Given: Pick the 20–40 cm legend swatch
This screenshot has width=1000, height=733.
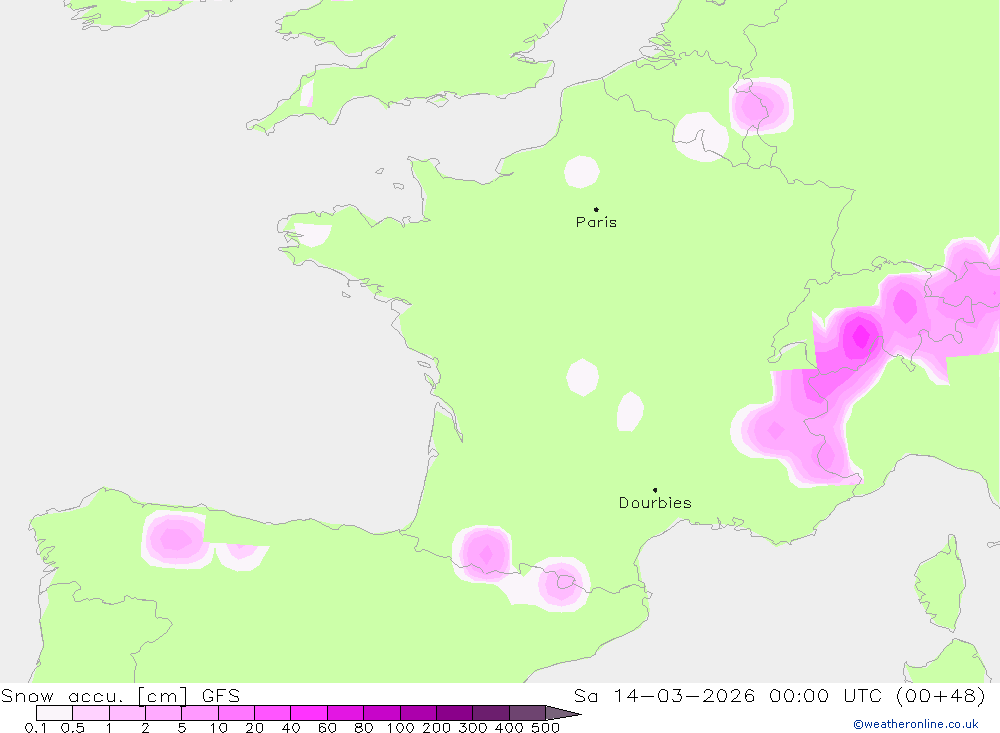Looking at the screenshot, I should tap(273, 713).
